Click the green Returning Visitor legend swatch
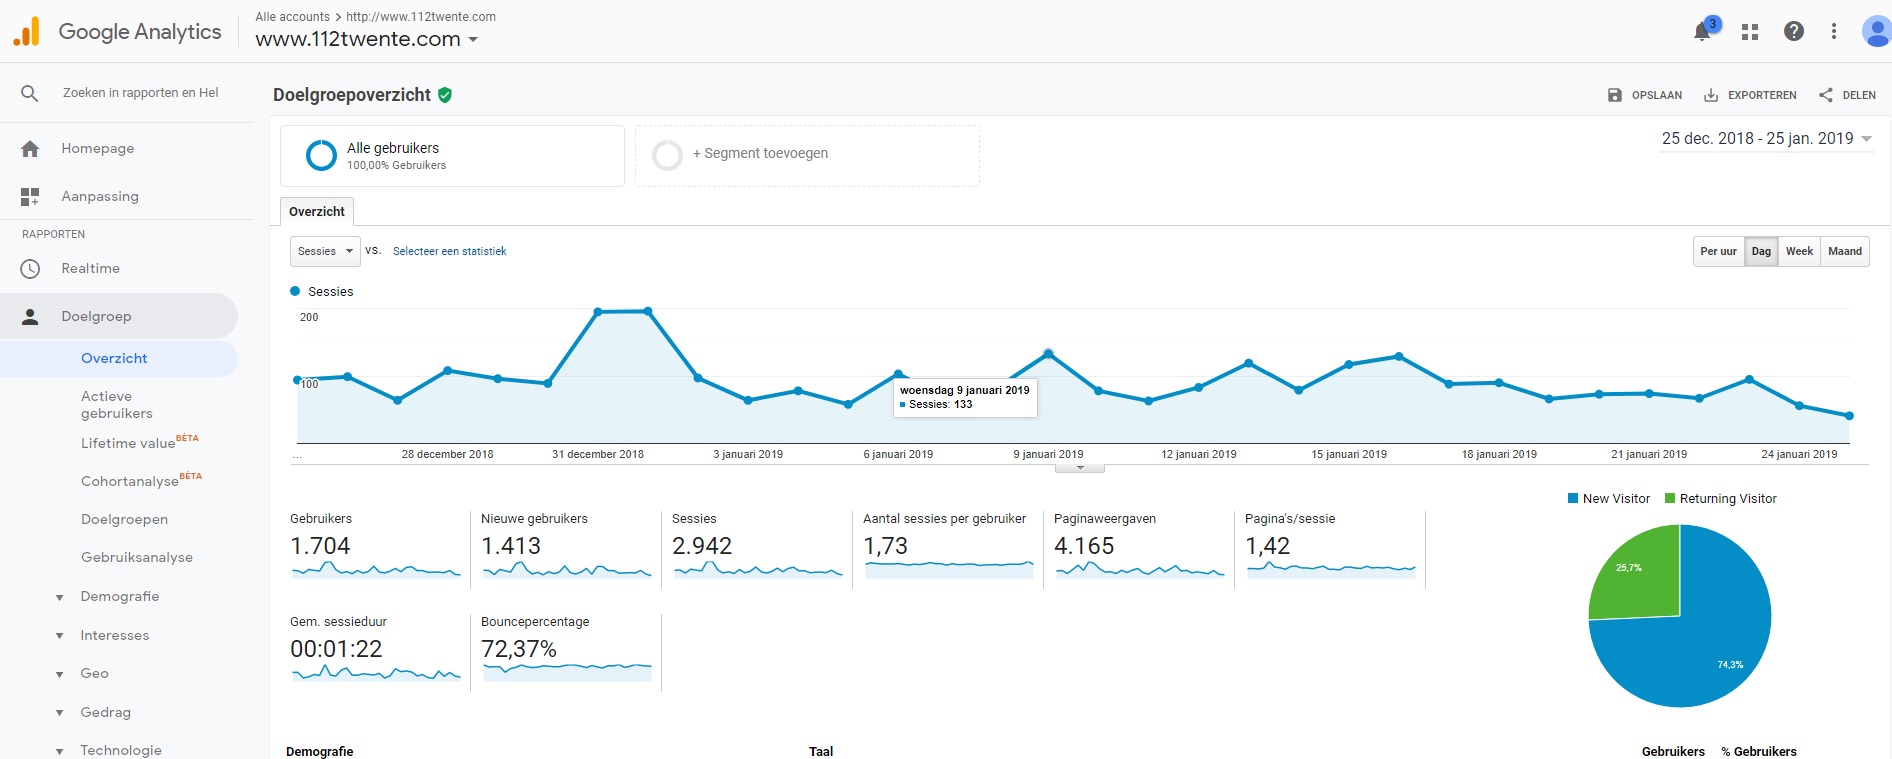The image size is (1892, 759). point(1670,498)
